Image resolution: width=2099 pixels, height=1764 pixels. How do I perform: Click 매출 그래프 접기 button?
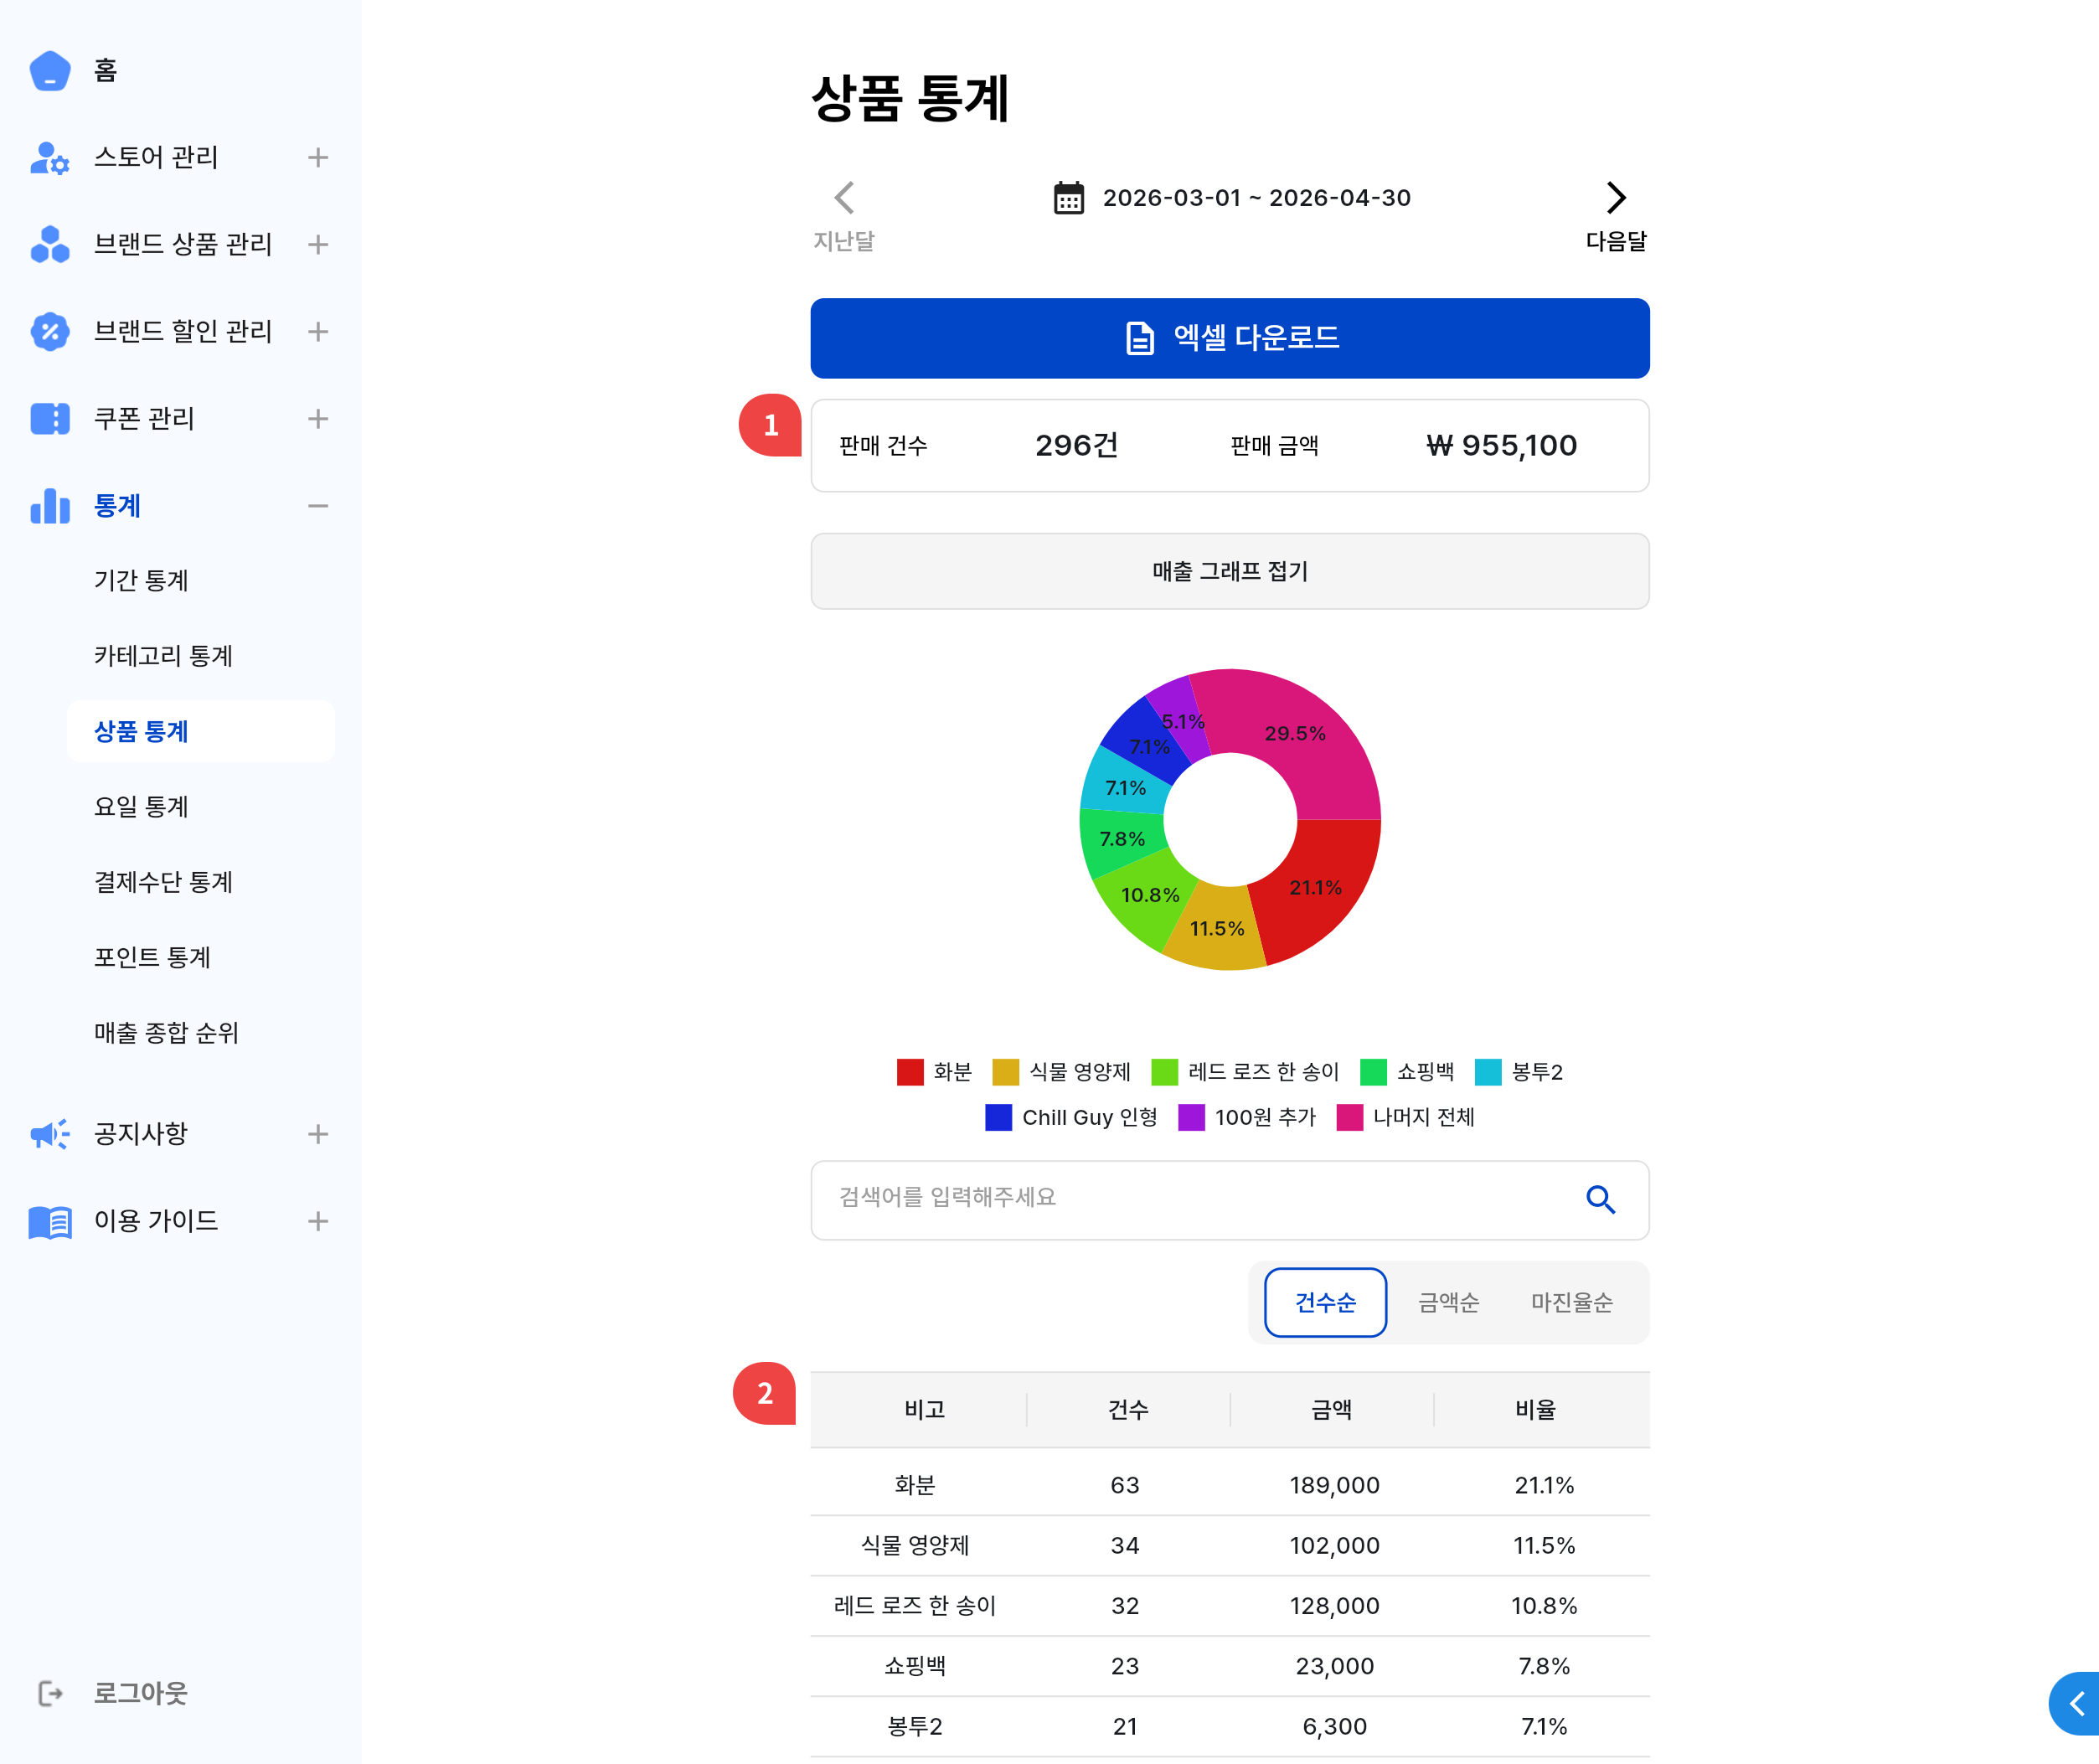pyautogui.click(x=1229, y=571)
